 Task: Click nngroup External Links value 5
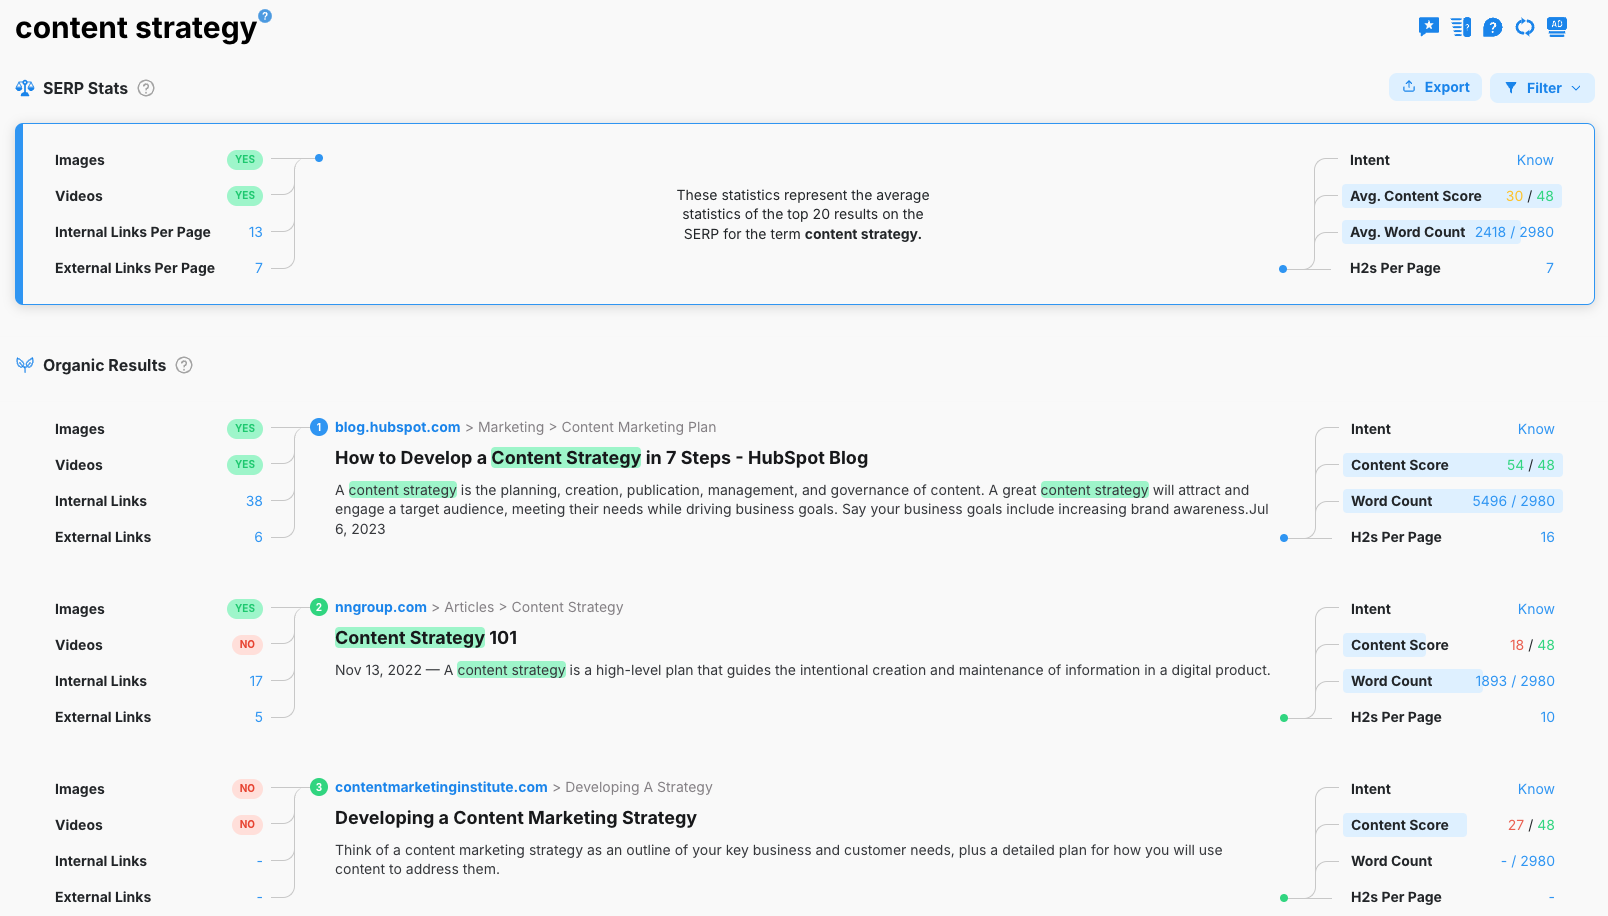[259, 717]
